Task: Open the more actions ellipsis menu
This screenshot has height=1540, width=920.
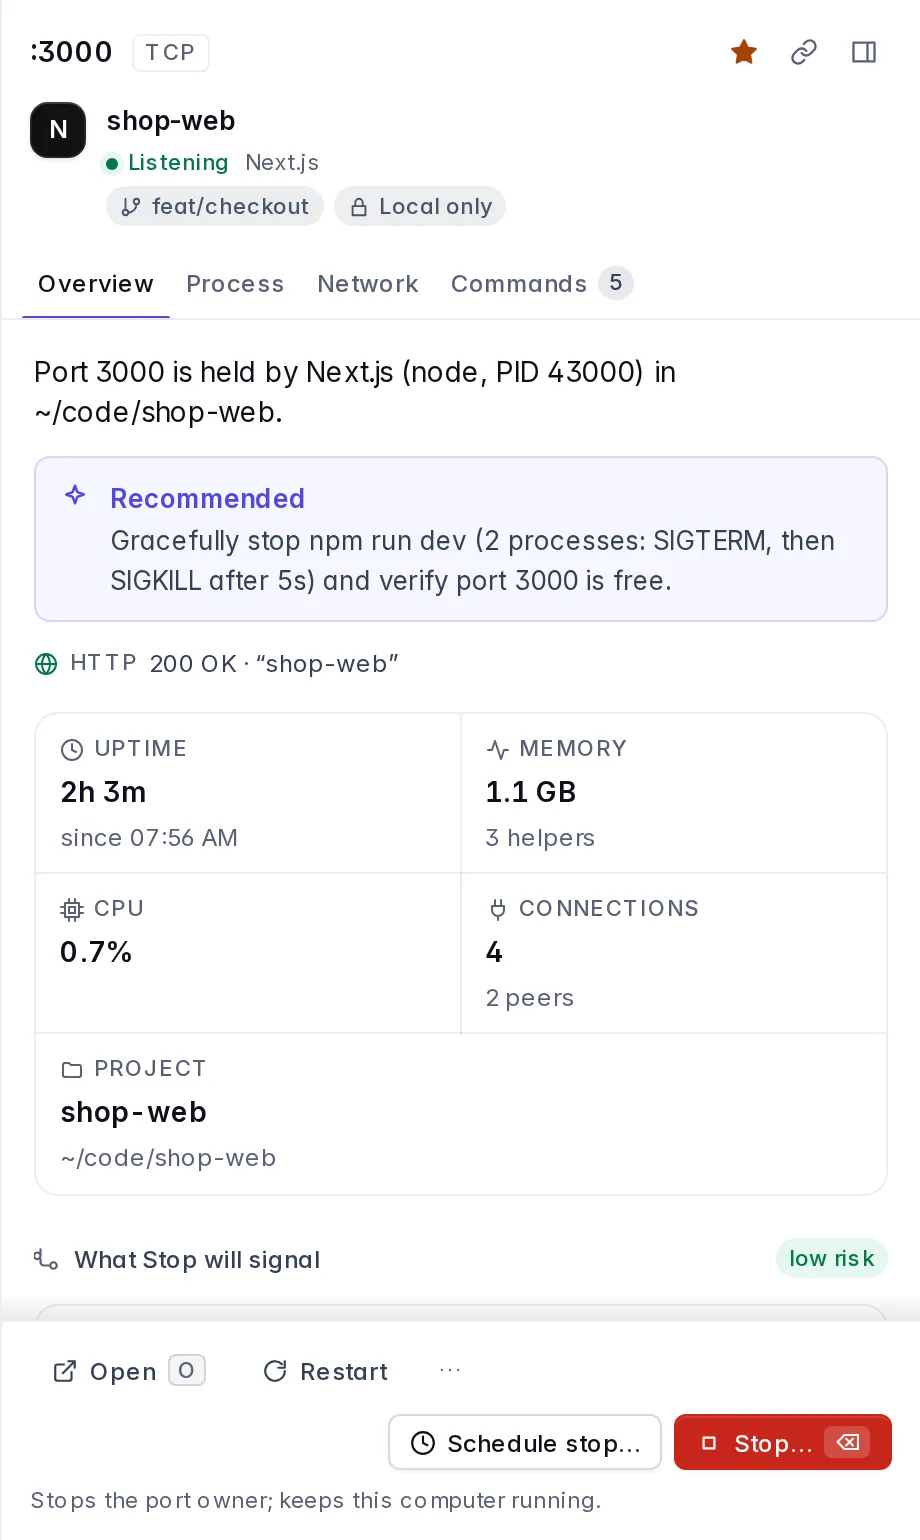Action: 451,1370
